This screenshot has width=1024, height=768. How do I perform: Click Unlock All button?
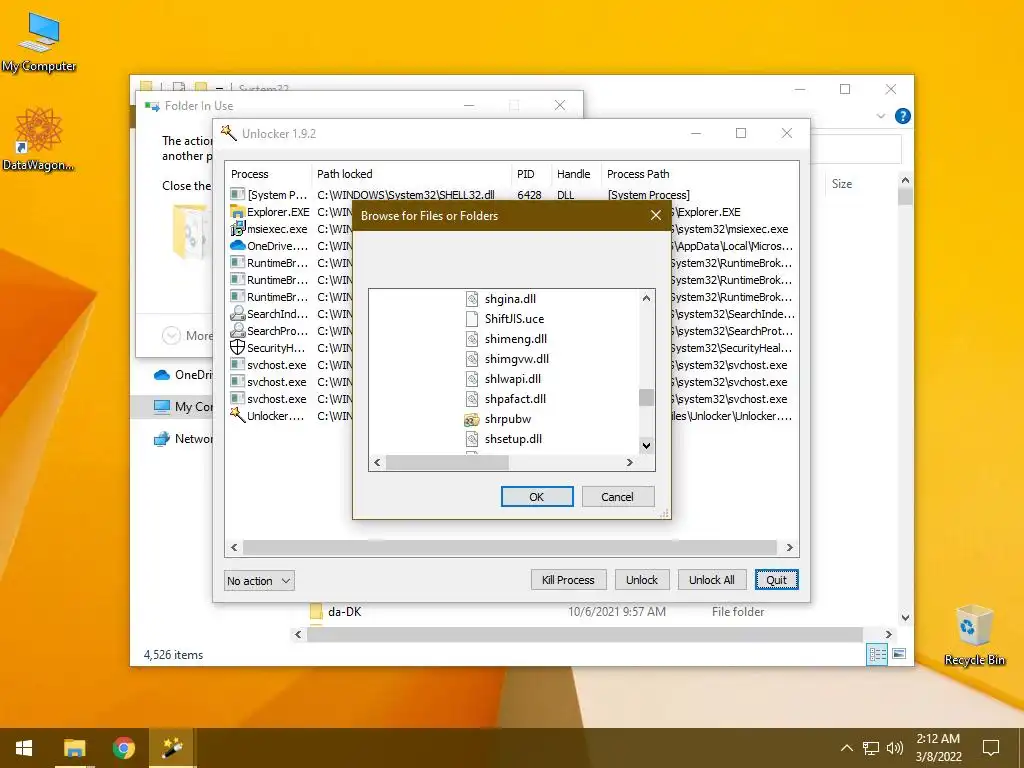pyautogui.click(x=711, y=580)
